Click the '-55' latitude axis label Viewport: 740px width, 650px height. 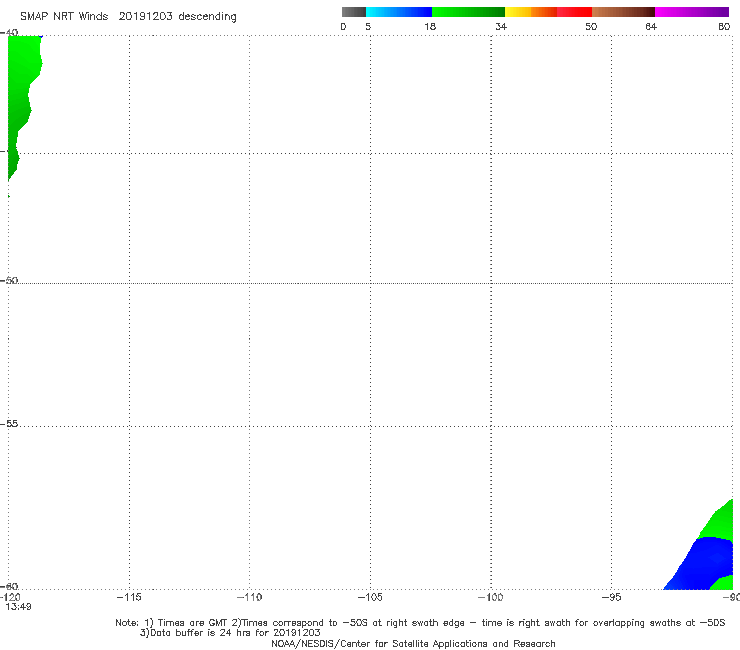click(9, 424)
